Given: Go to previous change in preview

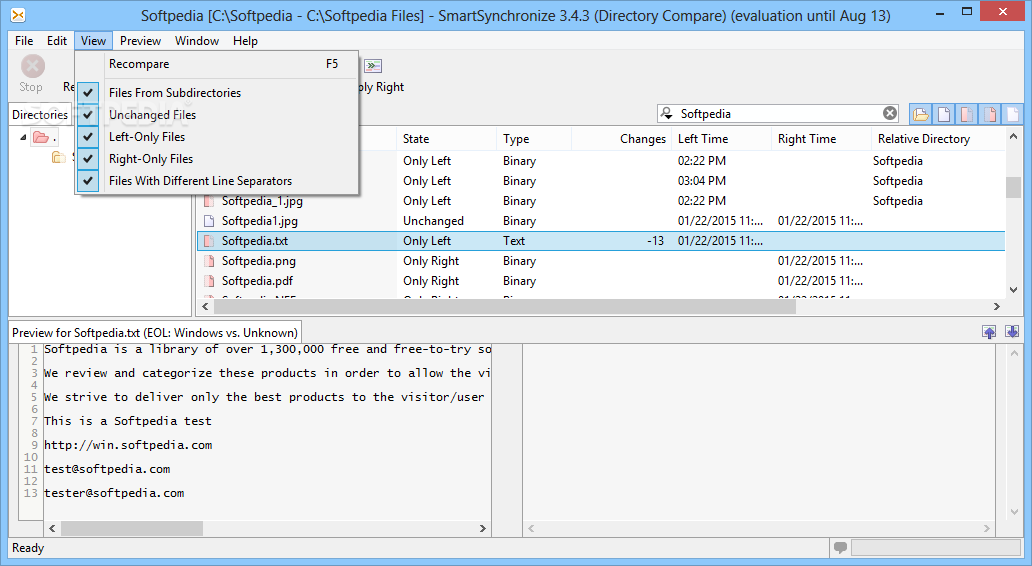Looking at the screenshot, I should 989,332.
